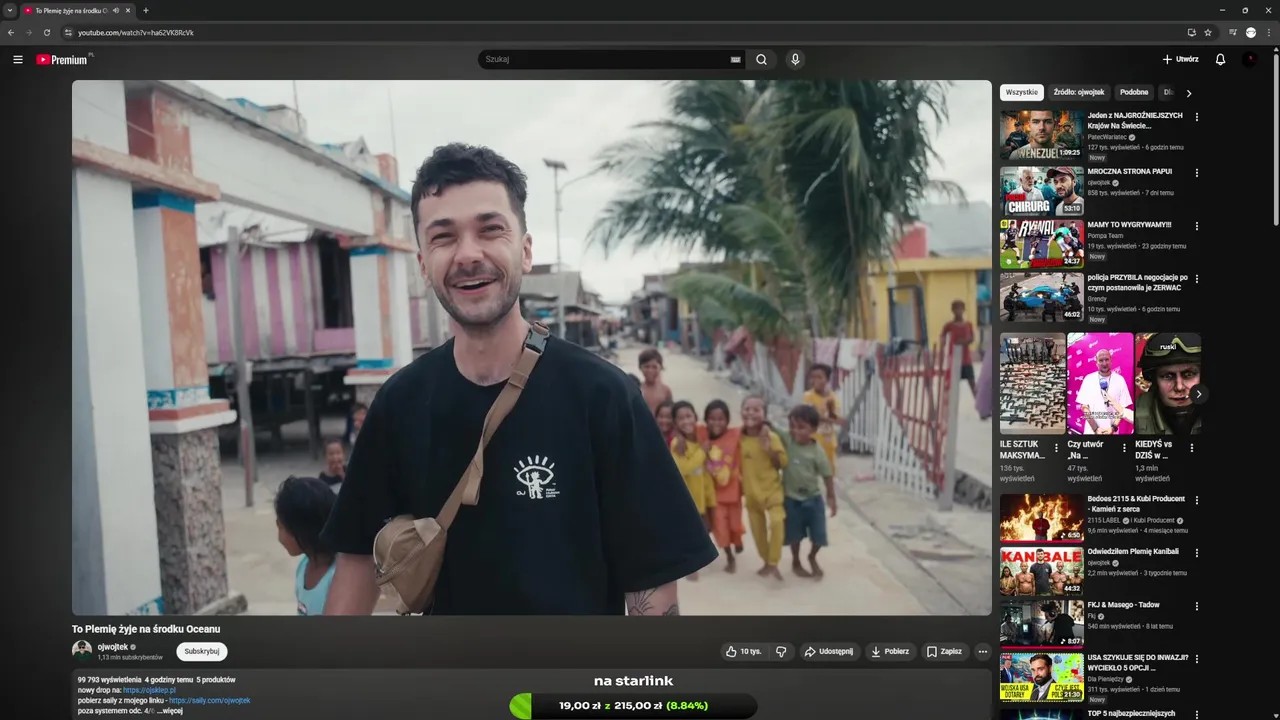Open options for the policja PRZYBIŁA video
The height and width of the screenshot is (720, 1280).
click(x=1197, y=279)
